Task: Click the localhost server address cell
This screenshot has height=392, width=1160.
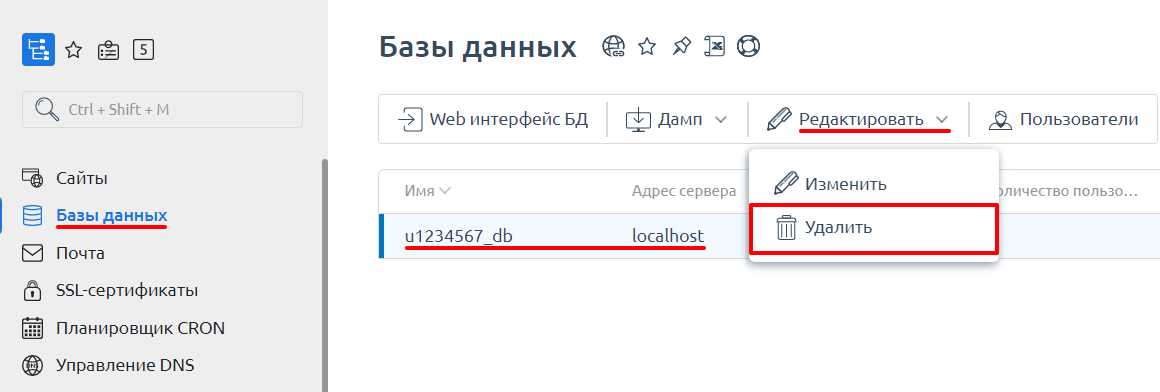Action: point(668,235)
